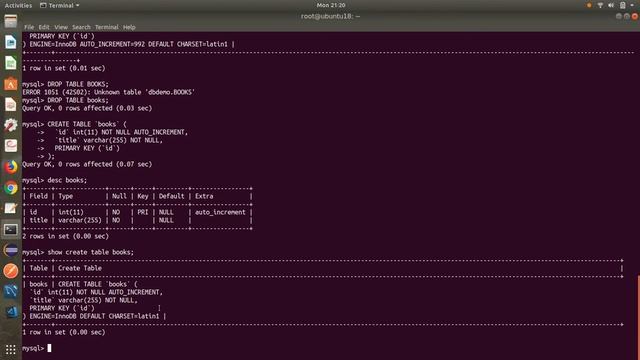Image resolution: width=640 pixels, height=360 pixels.
Task: Open the Mon 21:20 clock calendar
Action: tap(331, 5)
